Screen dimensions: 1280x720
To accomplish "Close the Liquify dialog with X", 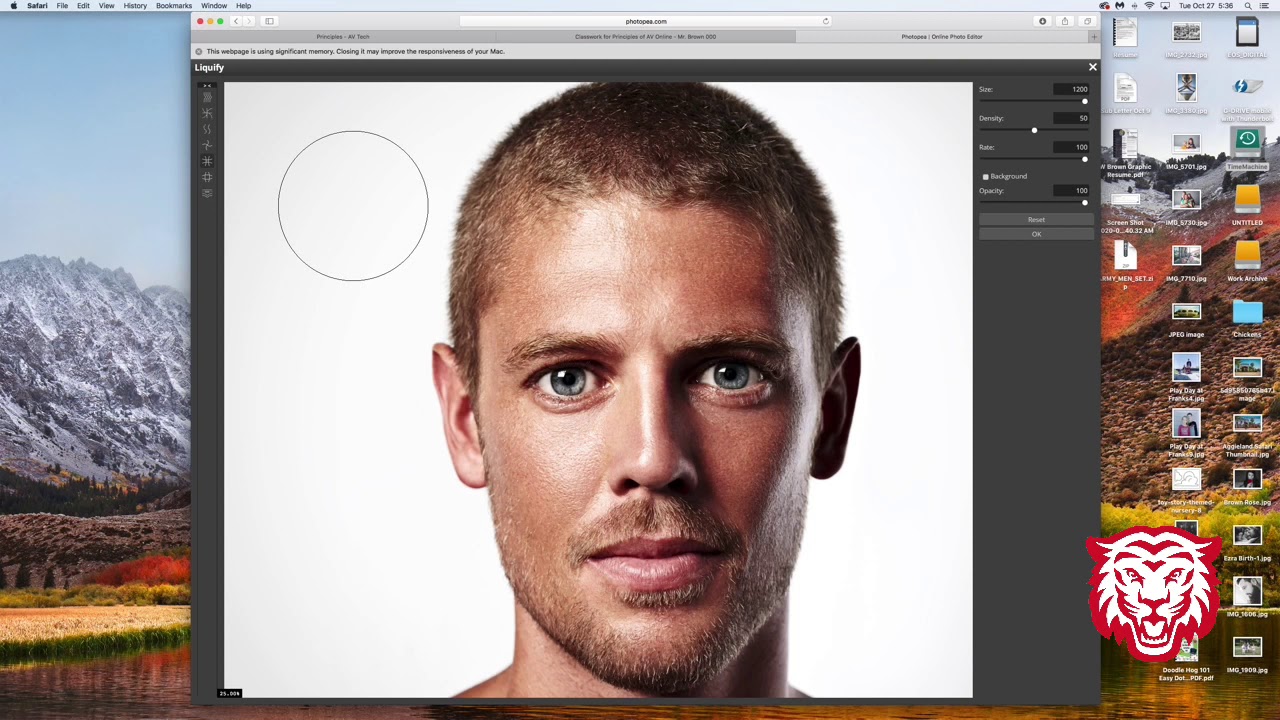I will pyautogui.click(x=1092, y=67).
